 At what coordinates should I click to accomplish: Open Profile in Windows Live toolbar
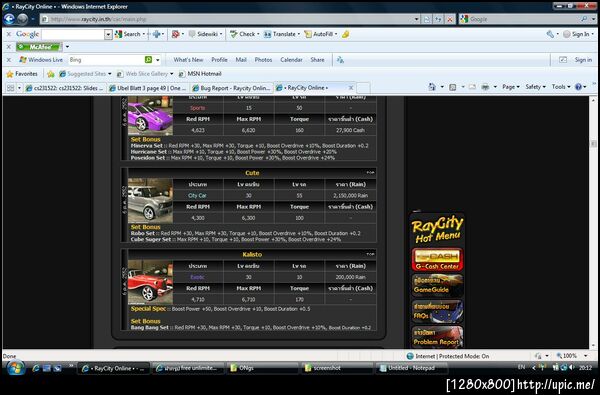(219, 60)
